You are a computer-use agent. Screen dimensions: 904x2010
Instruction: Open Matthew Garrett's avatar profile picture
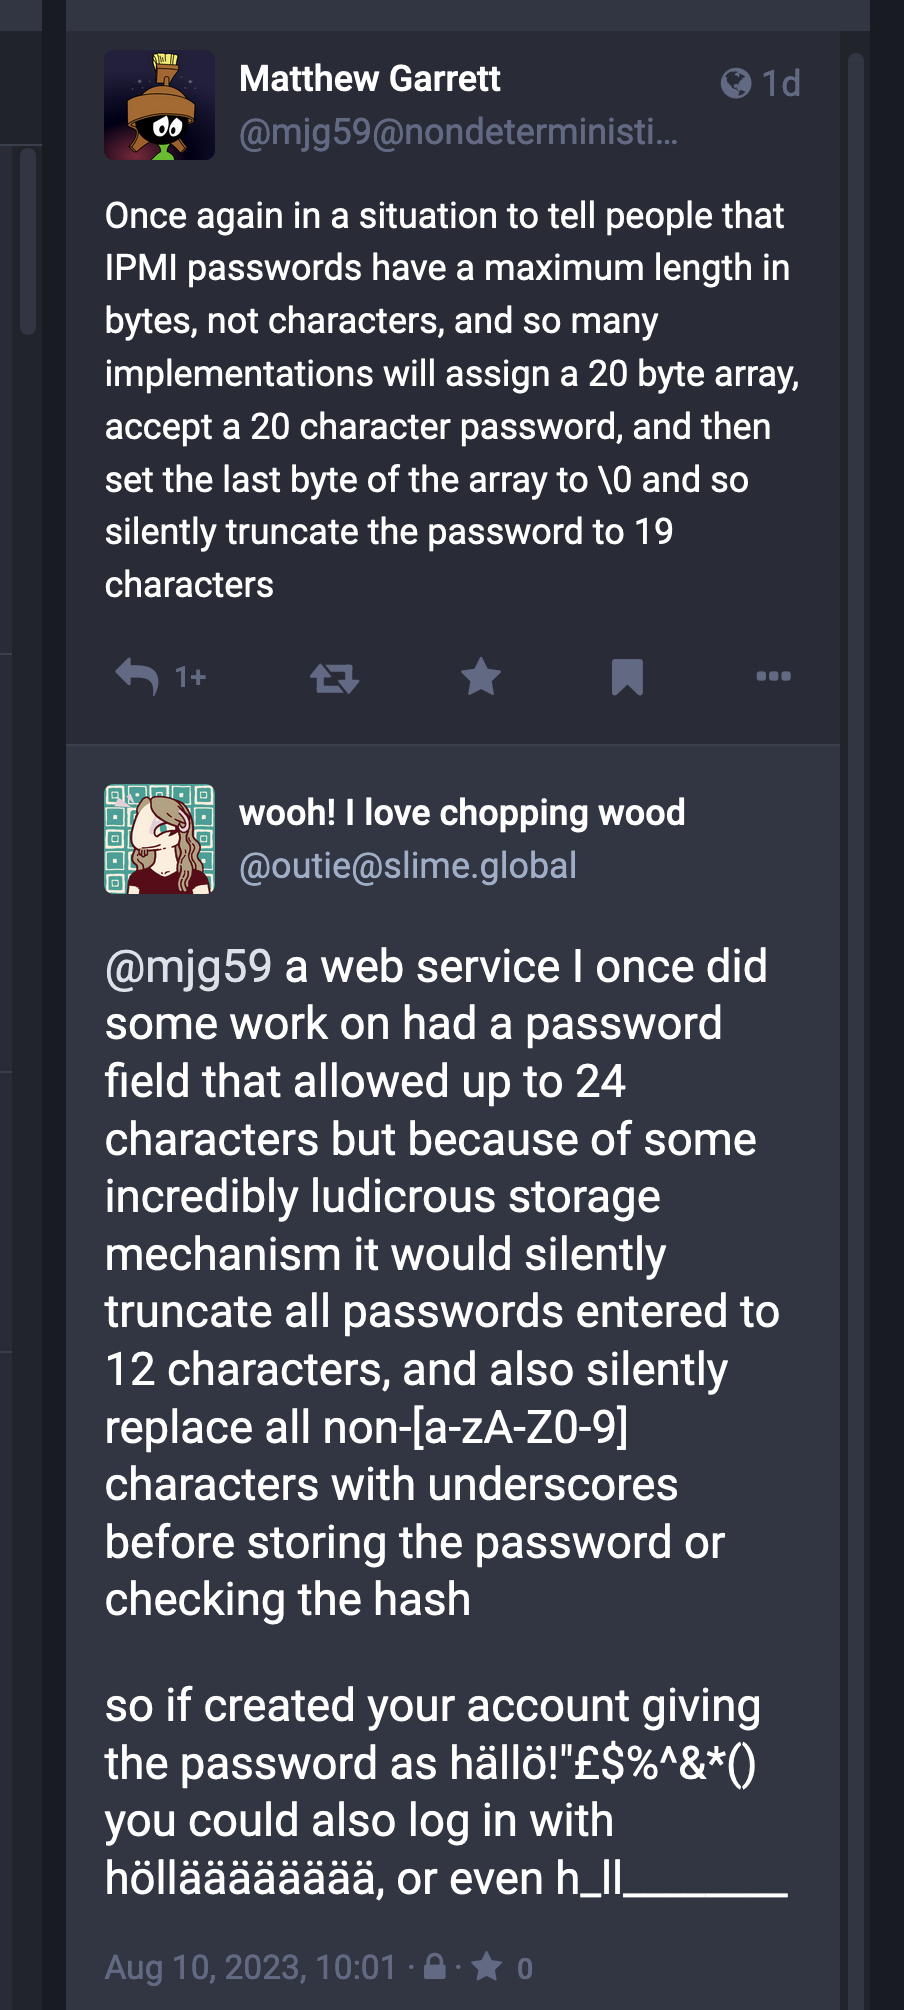click(160, 105)
